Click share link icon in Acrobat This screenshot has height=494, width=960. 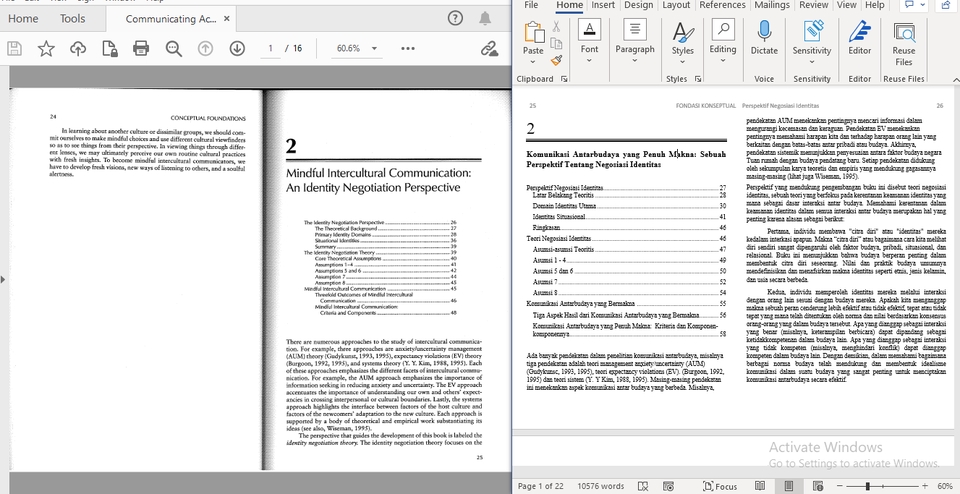[x=489, y=48]
